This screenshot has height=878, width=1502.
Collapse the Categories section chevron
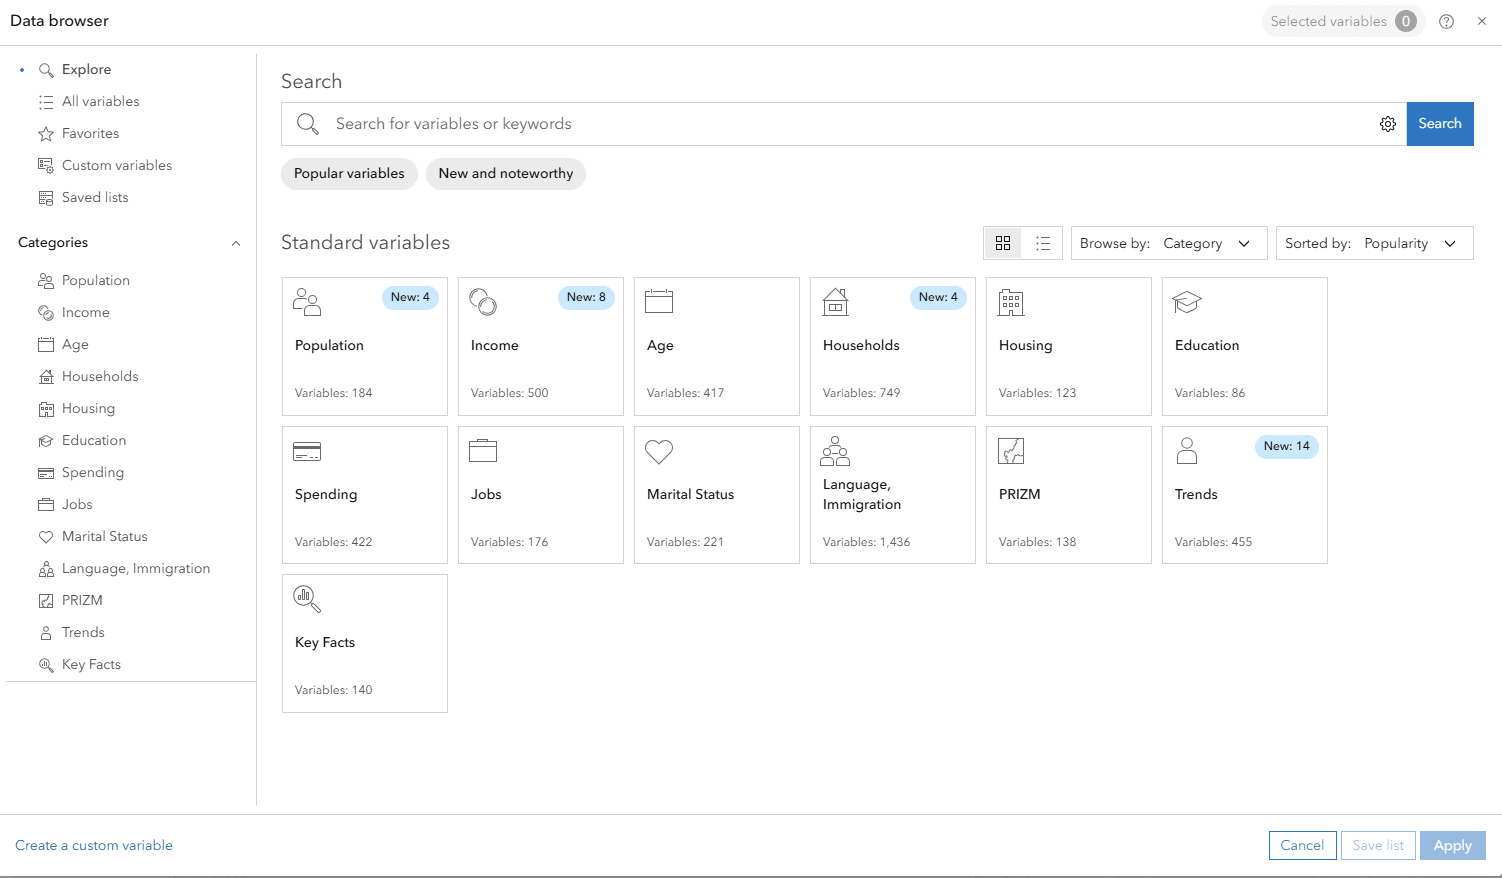236,243
